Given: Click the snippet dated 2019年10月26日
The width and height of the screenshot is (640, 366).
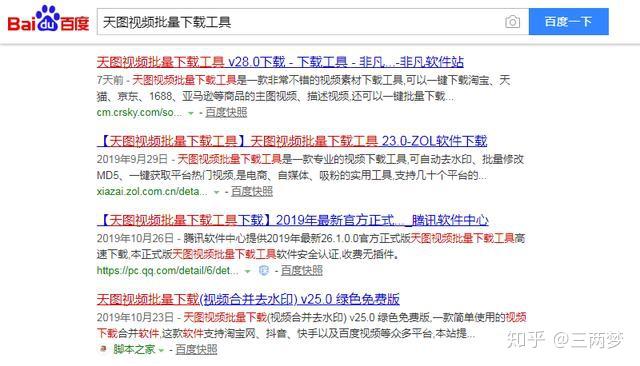Looking at the screenshot, I should (311, 246).
